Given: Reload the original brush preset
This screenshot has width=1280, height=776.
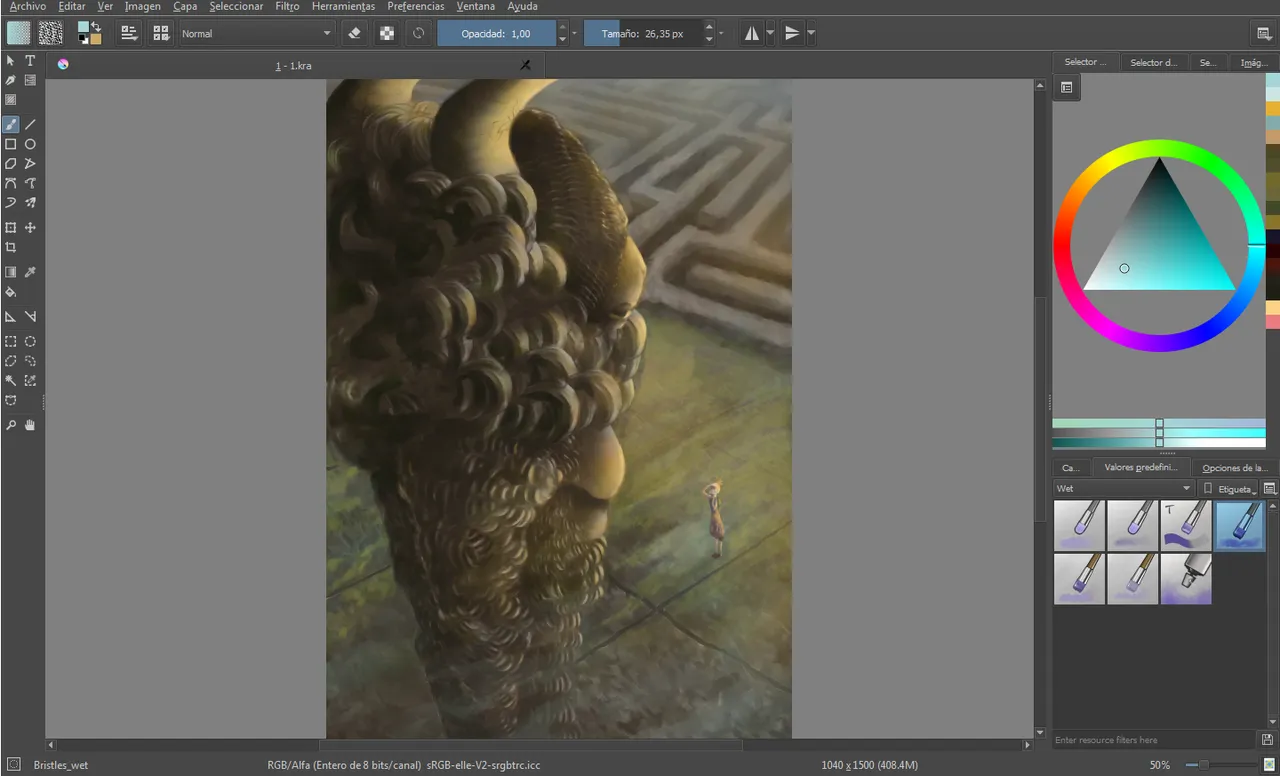Looking at the screenshot, I should (x=418, y=33).
